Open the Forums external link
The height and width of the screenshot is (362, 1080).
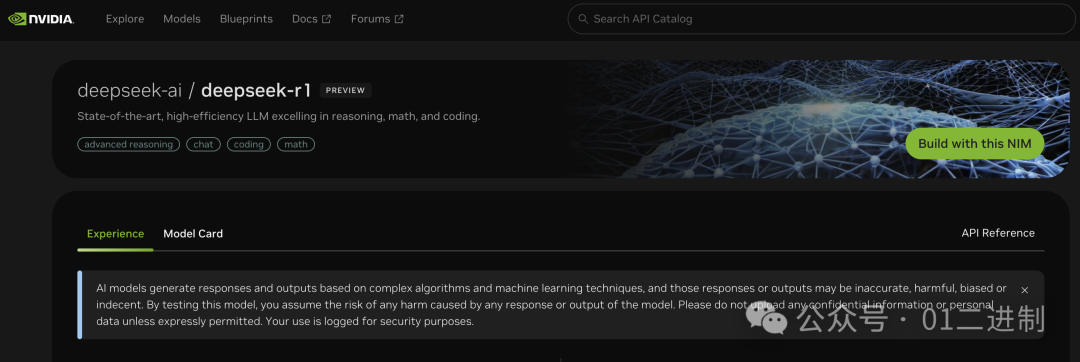[377, 19]
